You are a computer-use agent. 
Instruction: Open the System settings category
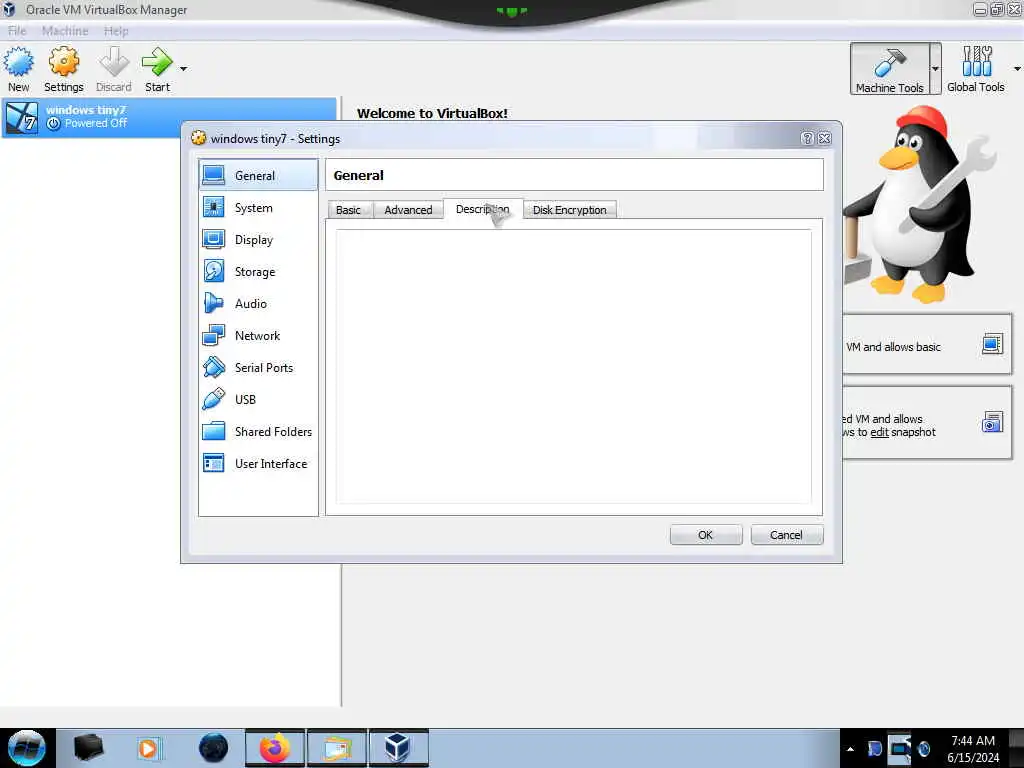pyautogui.click(x=259, y=208)
